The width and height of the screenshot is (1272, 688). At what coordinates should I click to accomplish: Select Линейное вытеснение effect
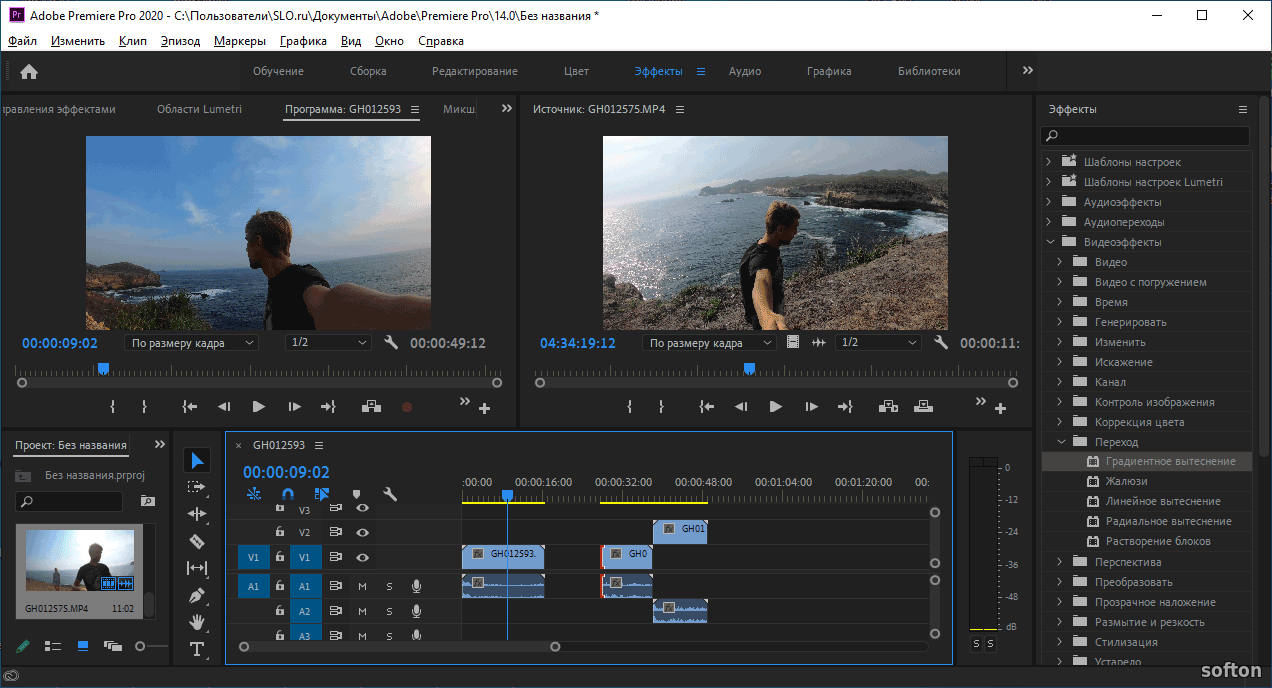(1162, 501)
